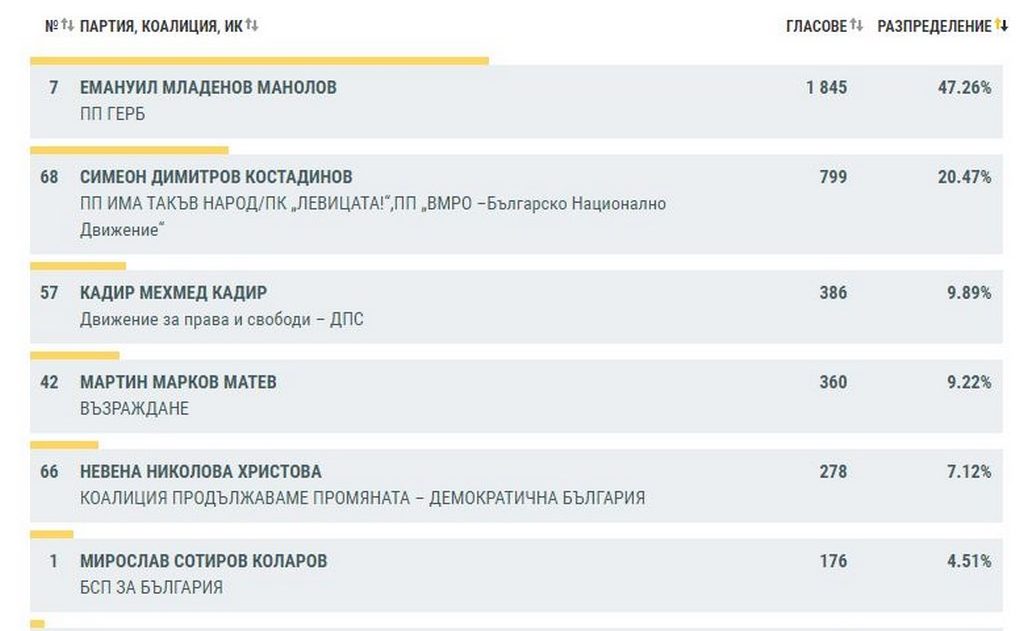Click yellow bar above Костадинов's row
This screenshot has width=1020, height=631.
[x=129, y=150]
